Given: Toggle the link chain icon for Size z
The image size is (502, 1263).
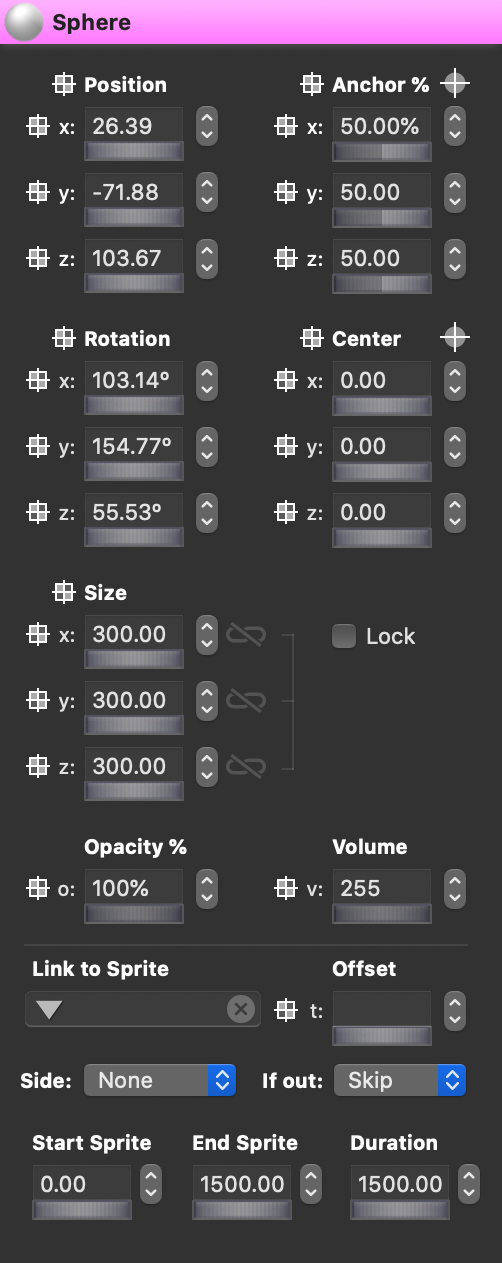Looking at the screenshot, I should pos(245,766).
